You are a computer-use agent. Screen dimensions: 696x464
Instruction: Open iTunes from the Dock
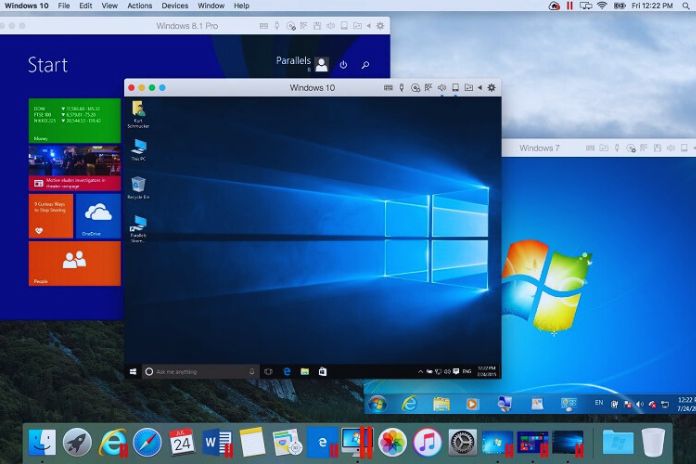click(427, 442)
